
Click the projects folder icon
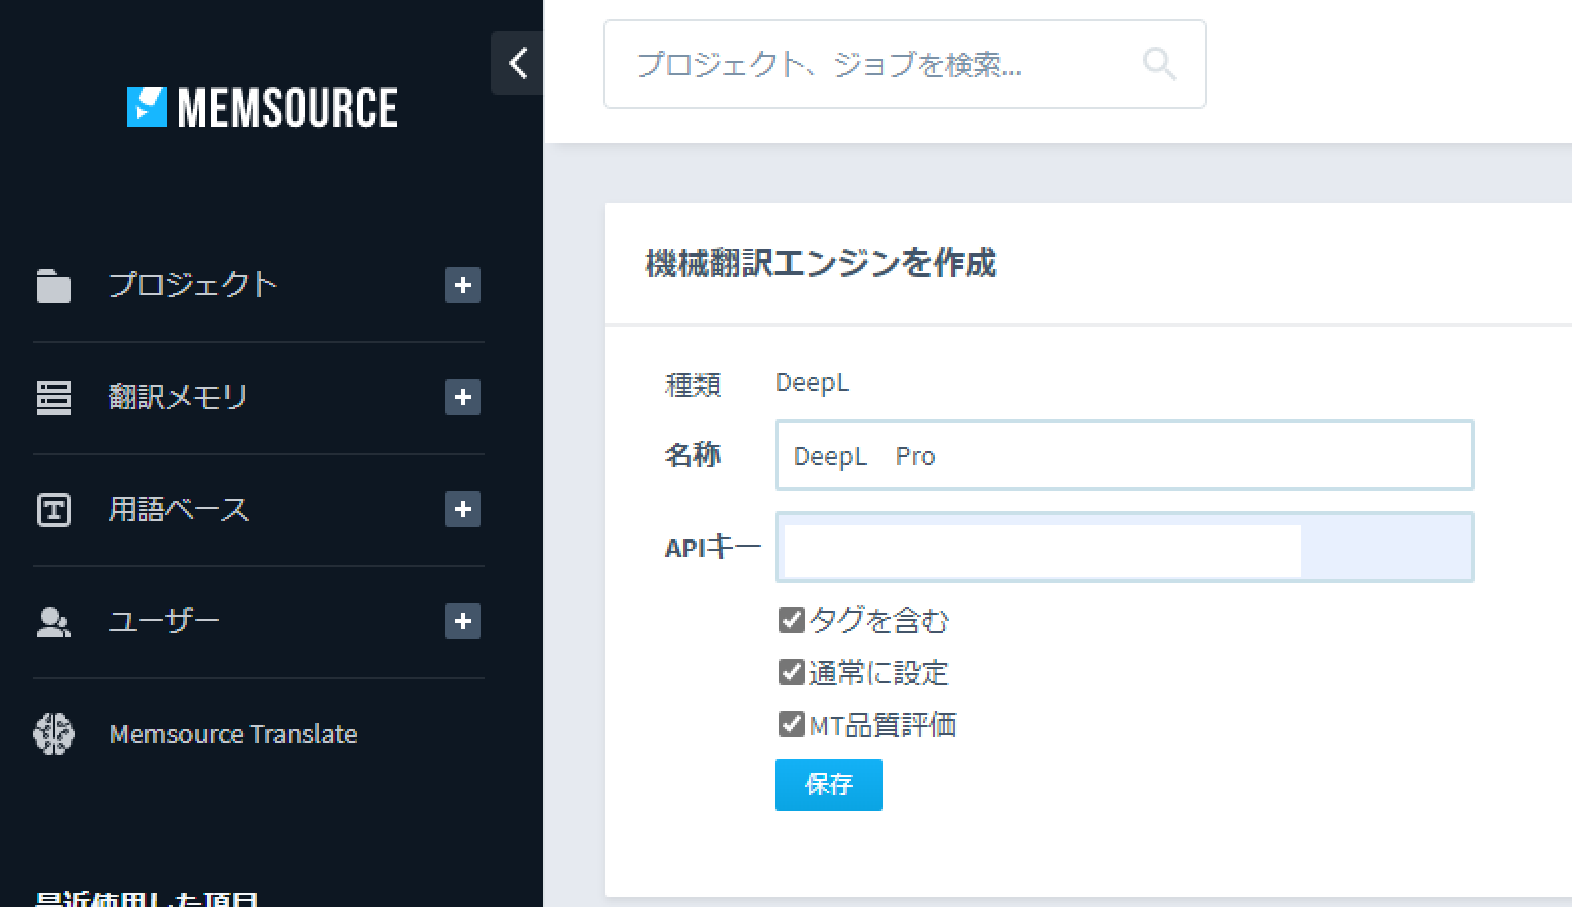pos(54,286)
